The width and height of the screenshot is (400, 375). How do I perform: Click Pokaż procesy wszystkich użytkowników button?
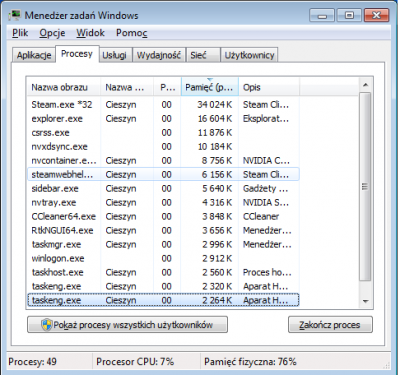(x=127, y=325)
